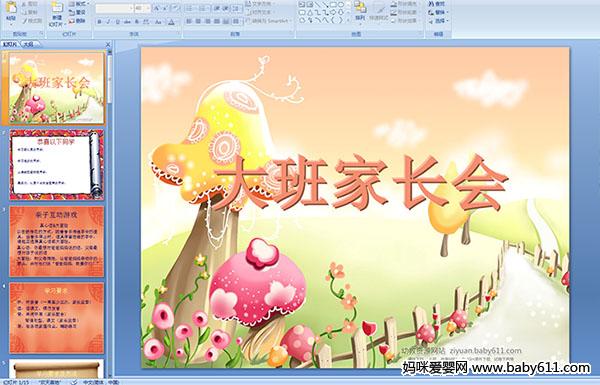This screenshot has height=385, width=600.
Task: Open Clipboard (剪贴板) group dialog launcher
Action: coord(41,34)
